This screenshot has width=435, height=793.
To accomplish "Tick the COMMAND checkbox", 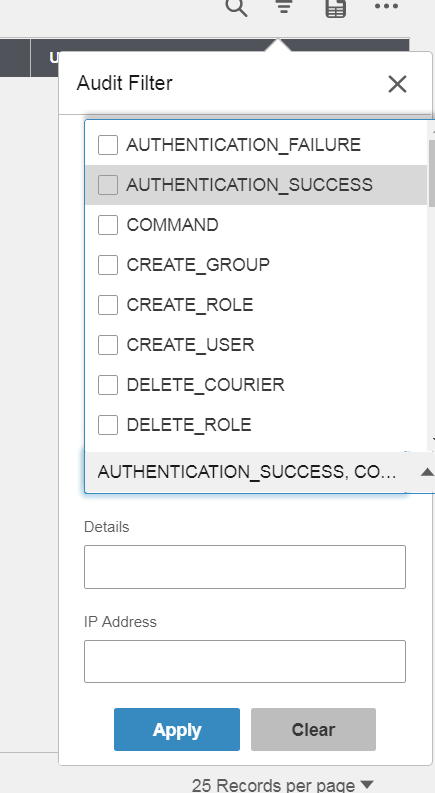I will click(108, 225).
